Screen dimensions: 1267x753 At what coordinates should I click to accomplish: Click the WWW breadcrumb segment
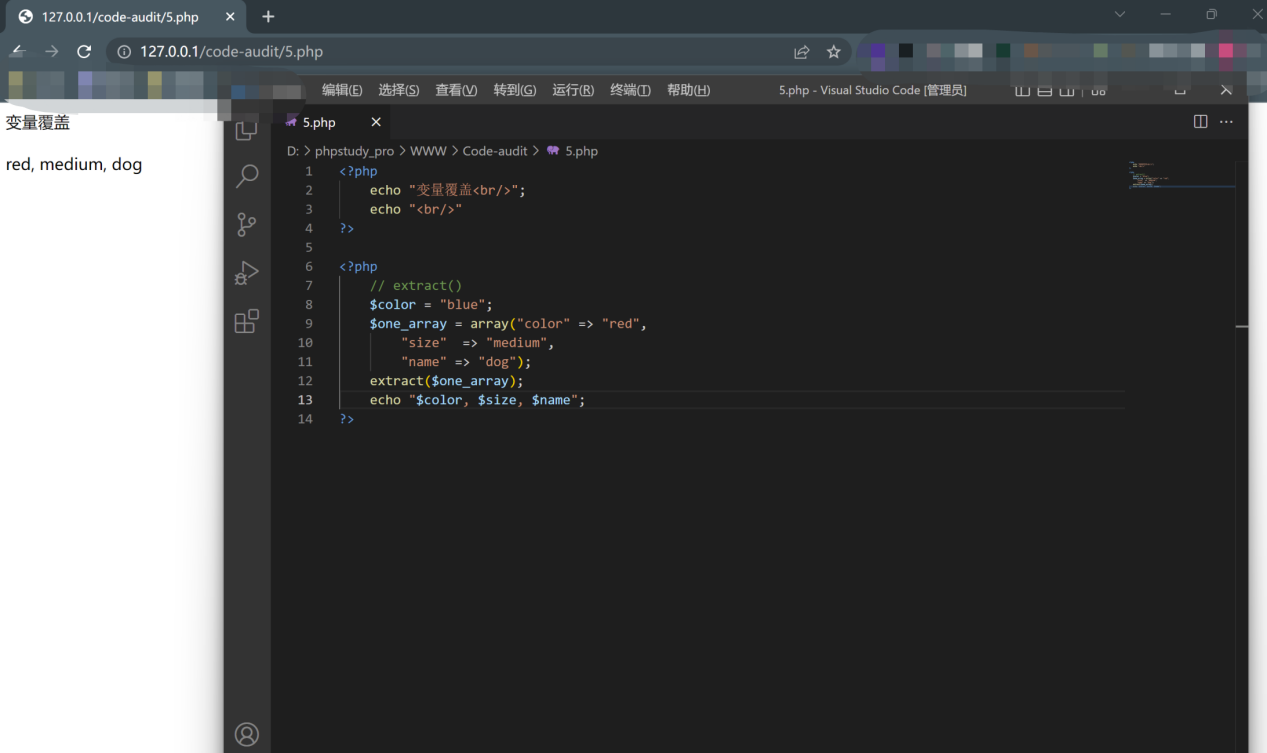coord(428,151)
